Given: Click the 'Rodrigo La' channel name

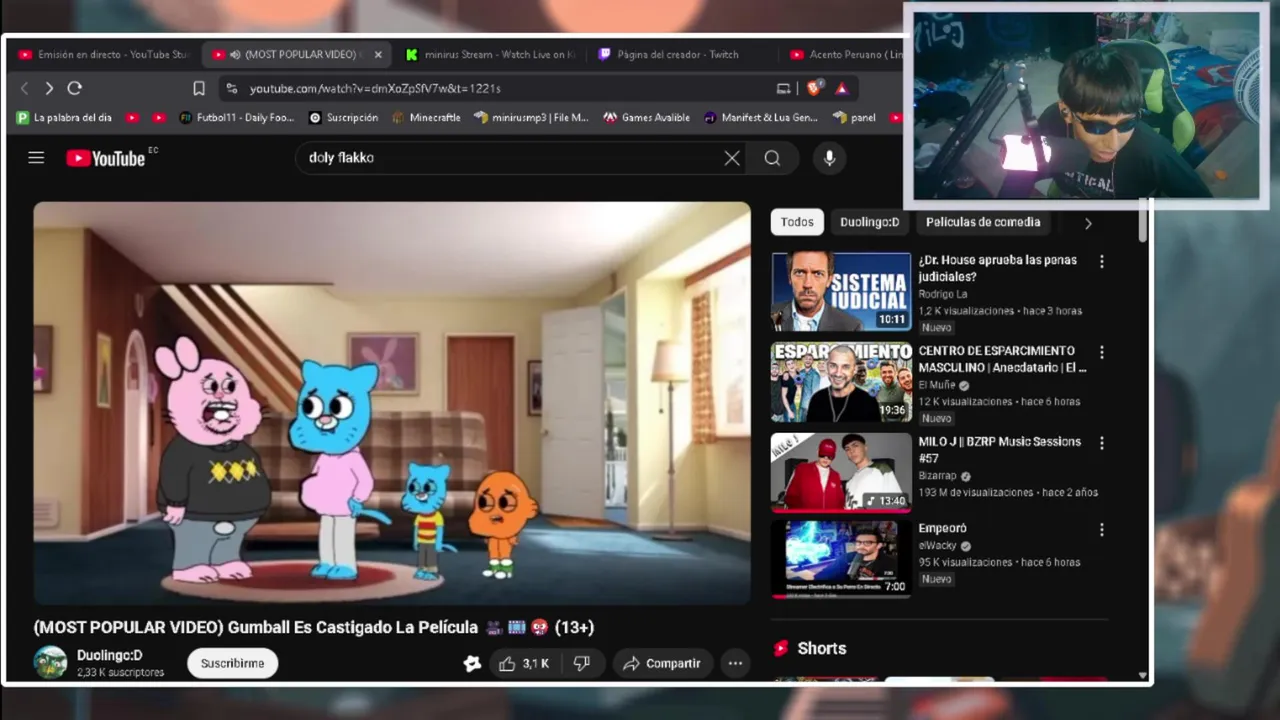Looking at the screenshot, I should (943, 294).
